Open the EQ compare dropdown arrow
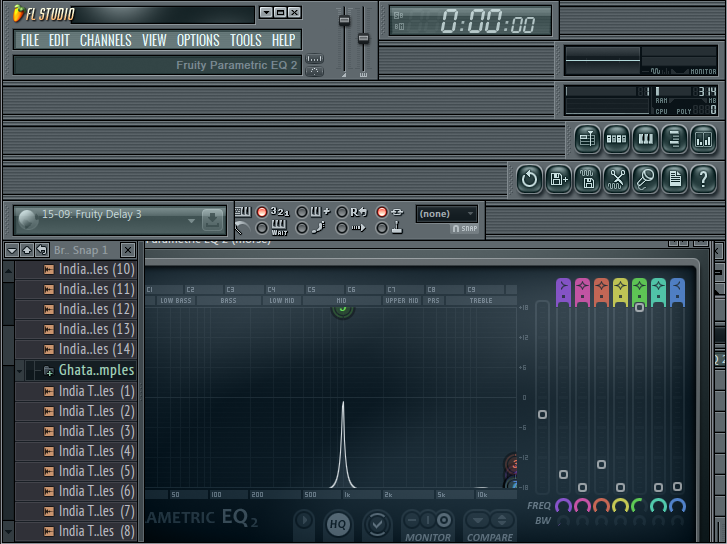727x544 pixels. (x=478, y=520)
